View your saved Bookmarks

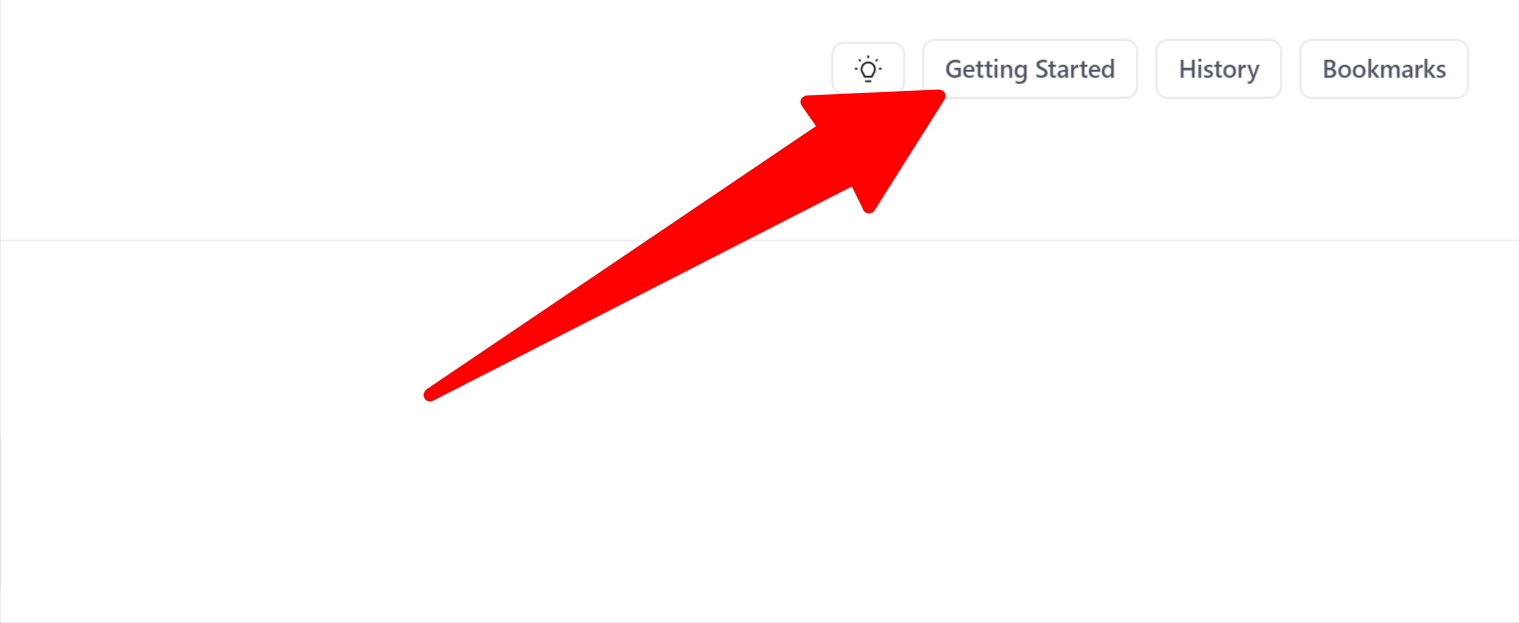(x=1384, y=69)
